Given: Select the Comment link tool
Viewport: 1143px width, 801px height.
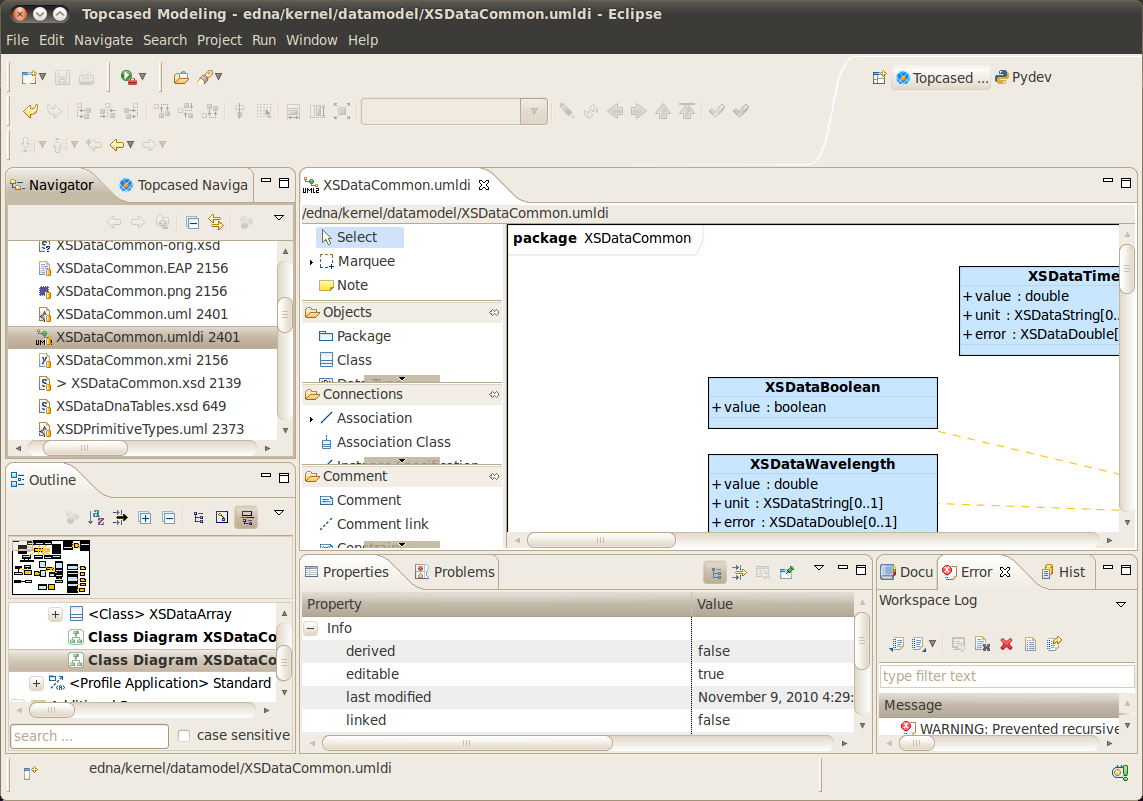Looking at the screenshot, I should pos(375,524).
